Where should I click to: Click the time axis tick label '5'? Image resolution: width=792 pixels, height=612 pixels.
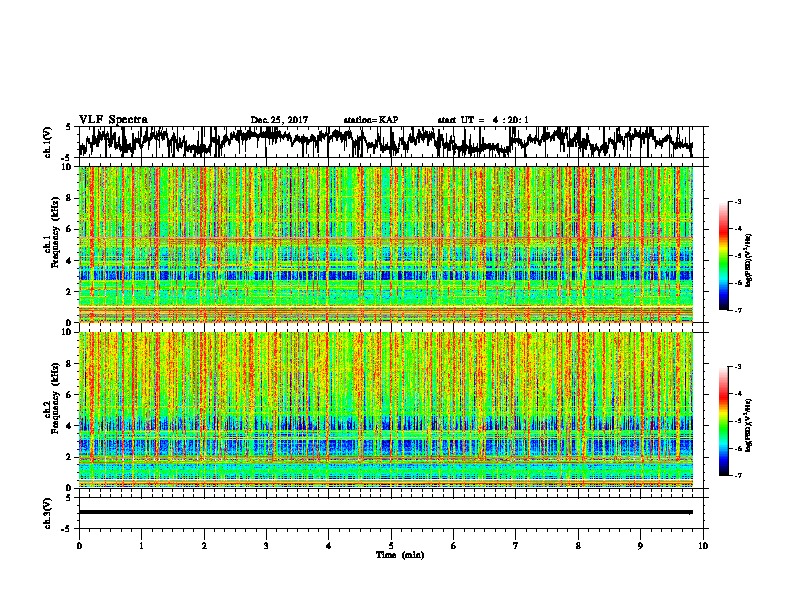(391, 546)
